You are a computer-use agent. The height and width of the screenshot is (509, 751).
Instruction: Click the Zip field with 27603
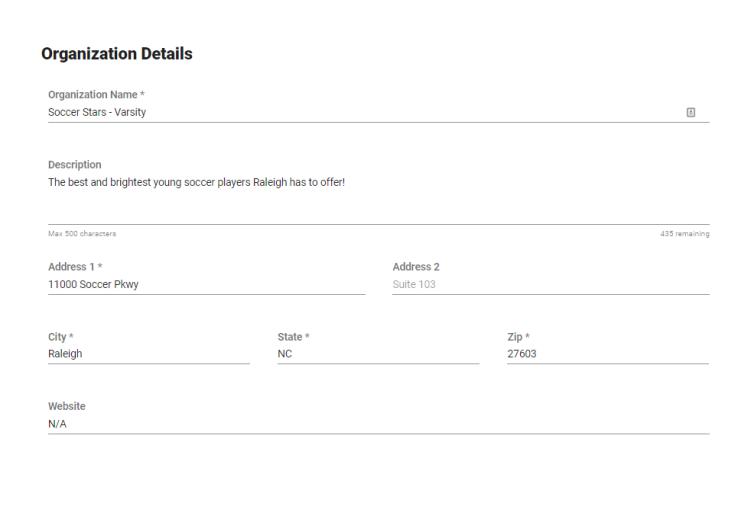point(608,354)
